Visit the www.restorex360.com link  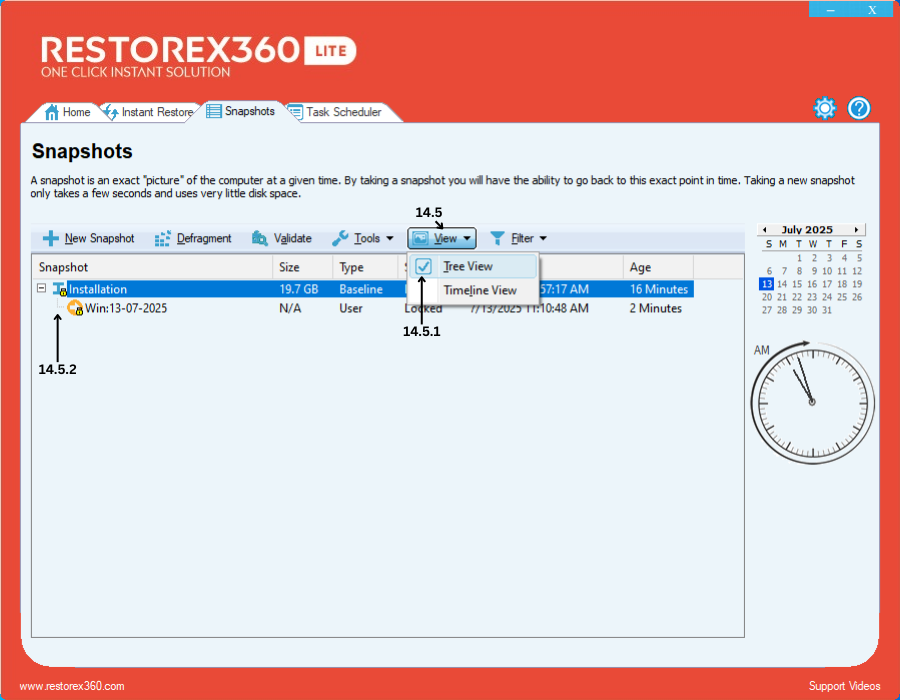tap(72, 686)
